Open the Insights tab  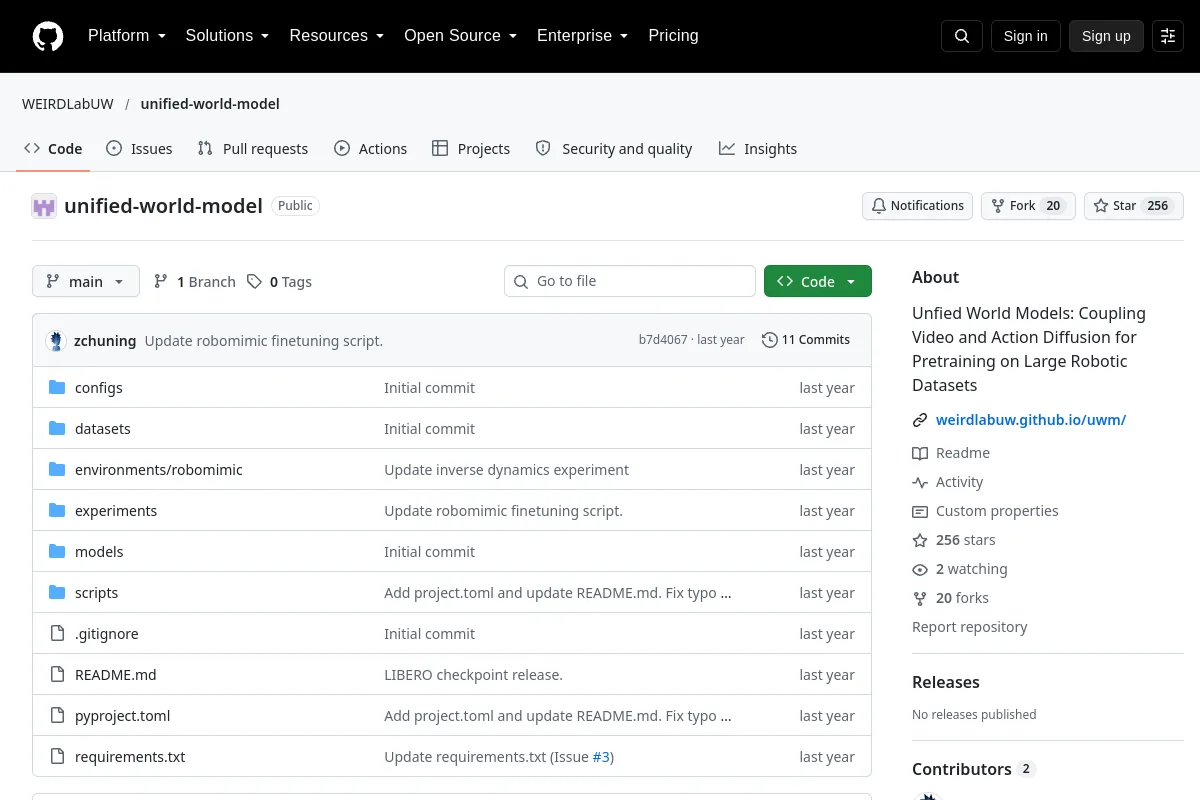758,149
